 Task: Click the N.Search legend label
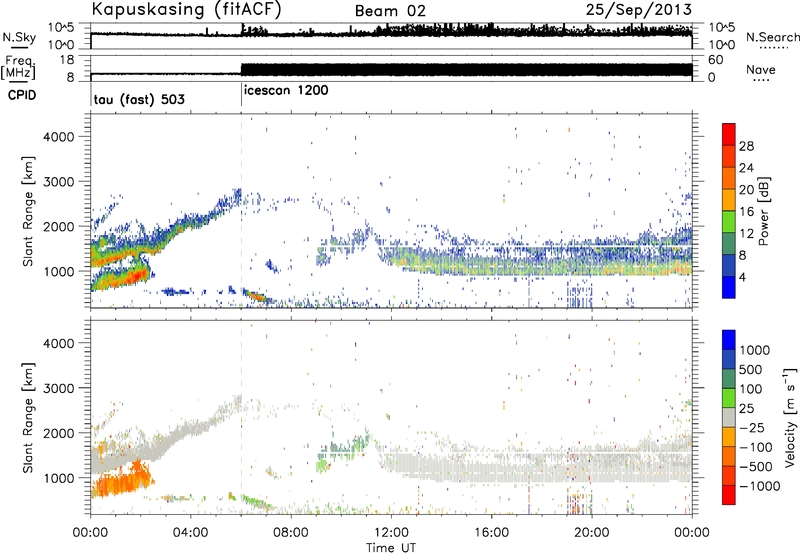click(772, 37)
